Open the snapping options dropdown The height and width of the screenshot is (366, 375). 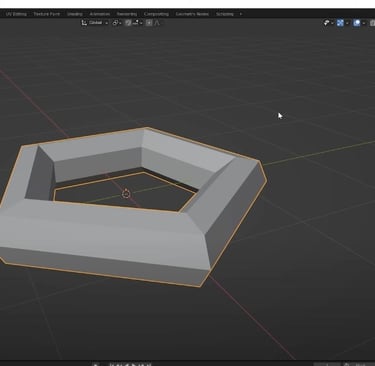[137, 23]
